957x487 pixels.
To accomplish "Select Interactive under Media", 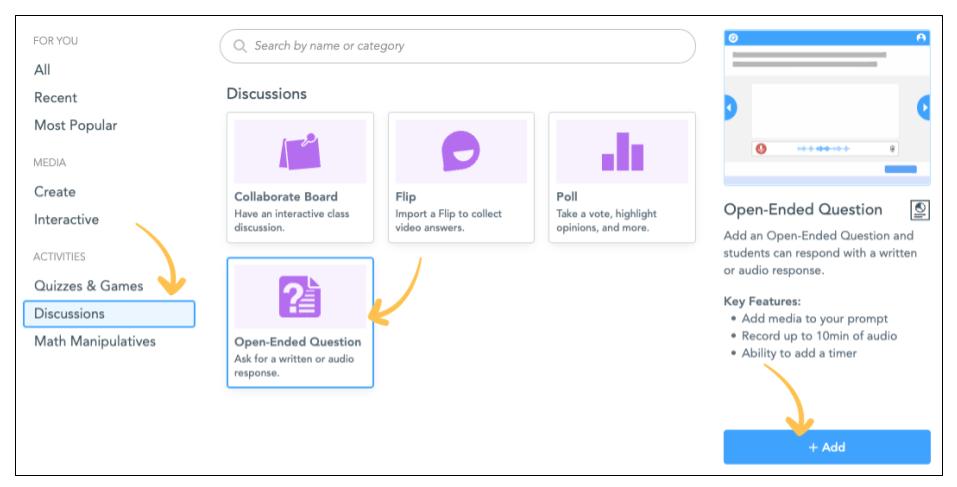I will 66,220.
